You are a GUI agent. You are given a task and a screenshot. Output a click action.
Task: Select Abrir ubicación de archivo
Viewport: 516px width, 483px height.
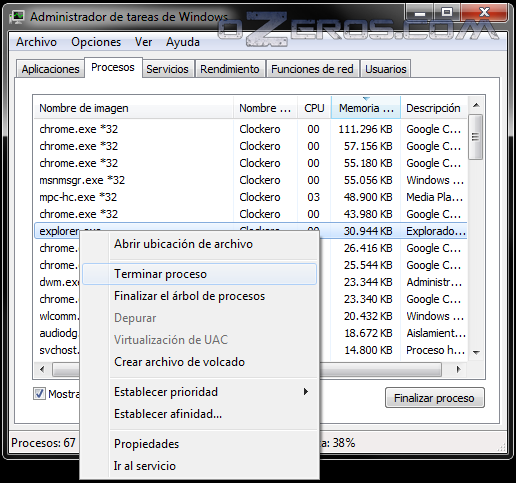point(199,244)
